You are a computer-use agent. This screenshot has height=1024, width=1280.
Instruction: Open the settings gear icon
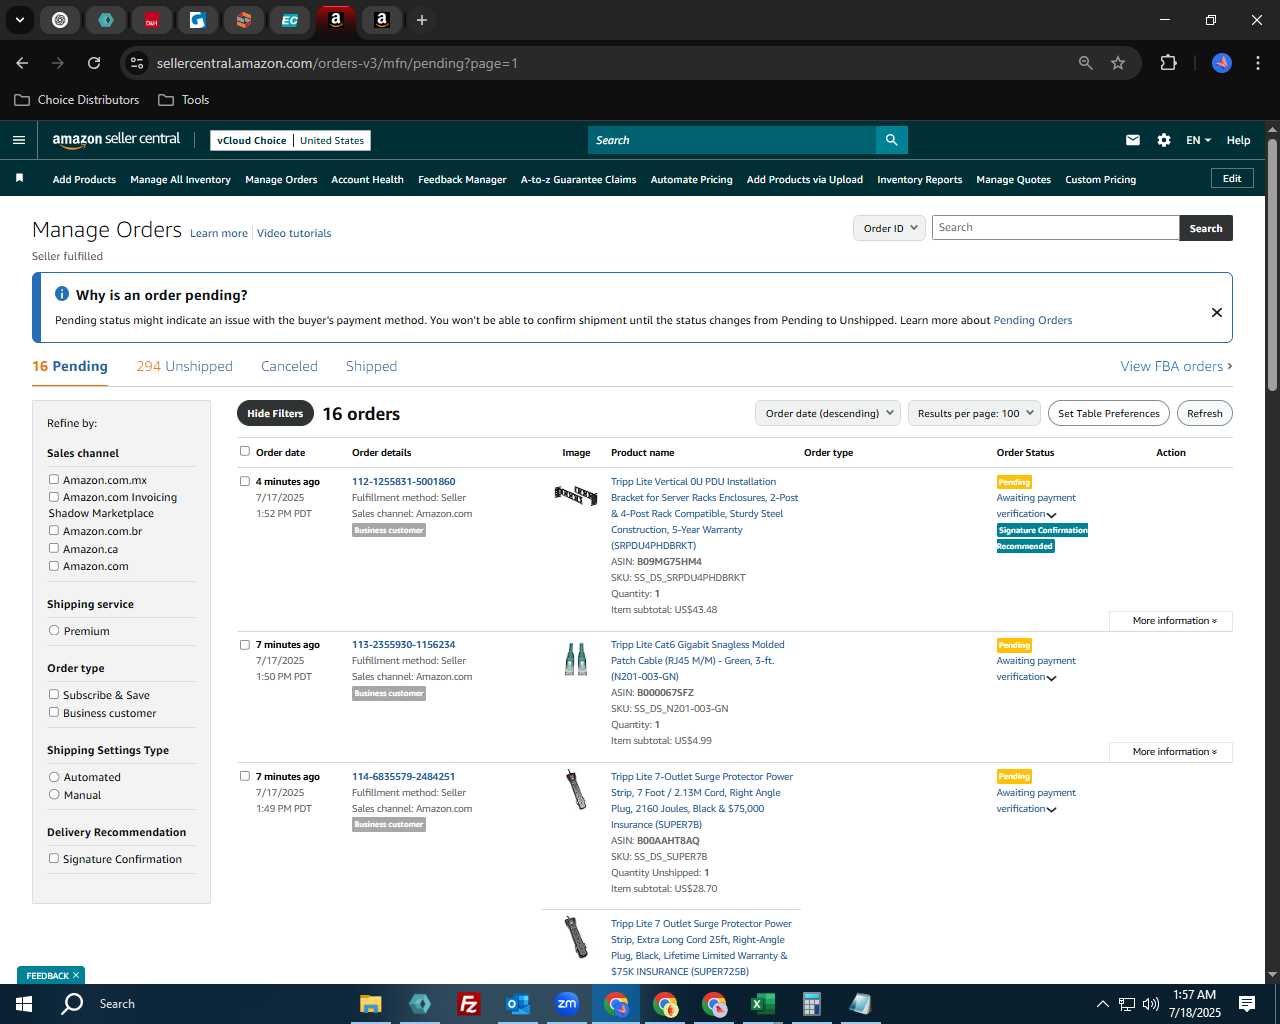(x=1164, y=140)
